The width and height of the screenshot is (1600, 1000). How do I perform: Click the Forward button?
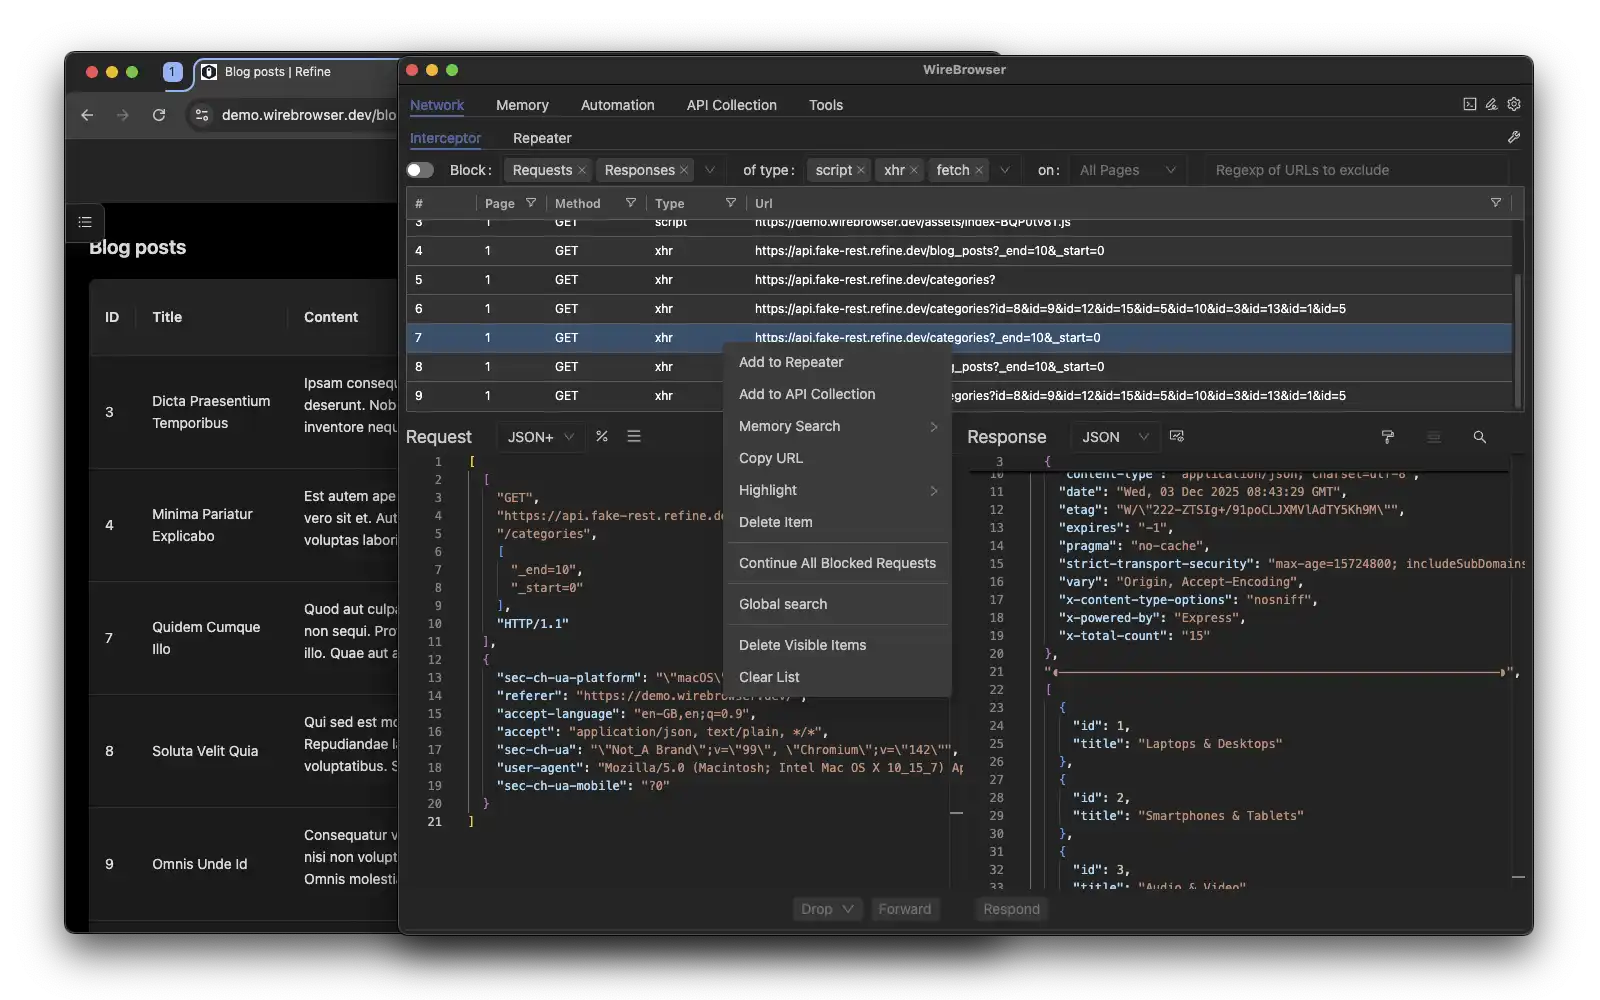coord(904,909)
